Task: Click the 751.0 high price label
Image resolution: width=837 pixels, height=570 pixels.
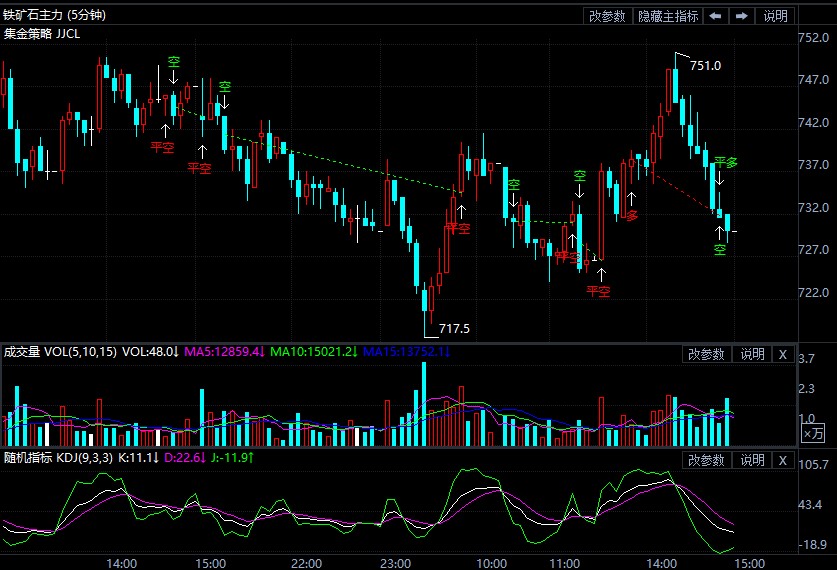Action: click(705, 66)
